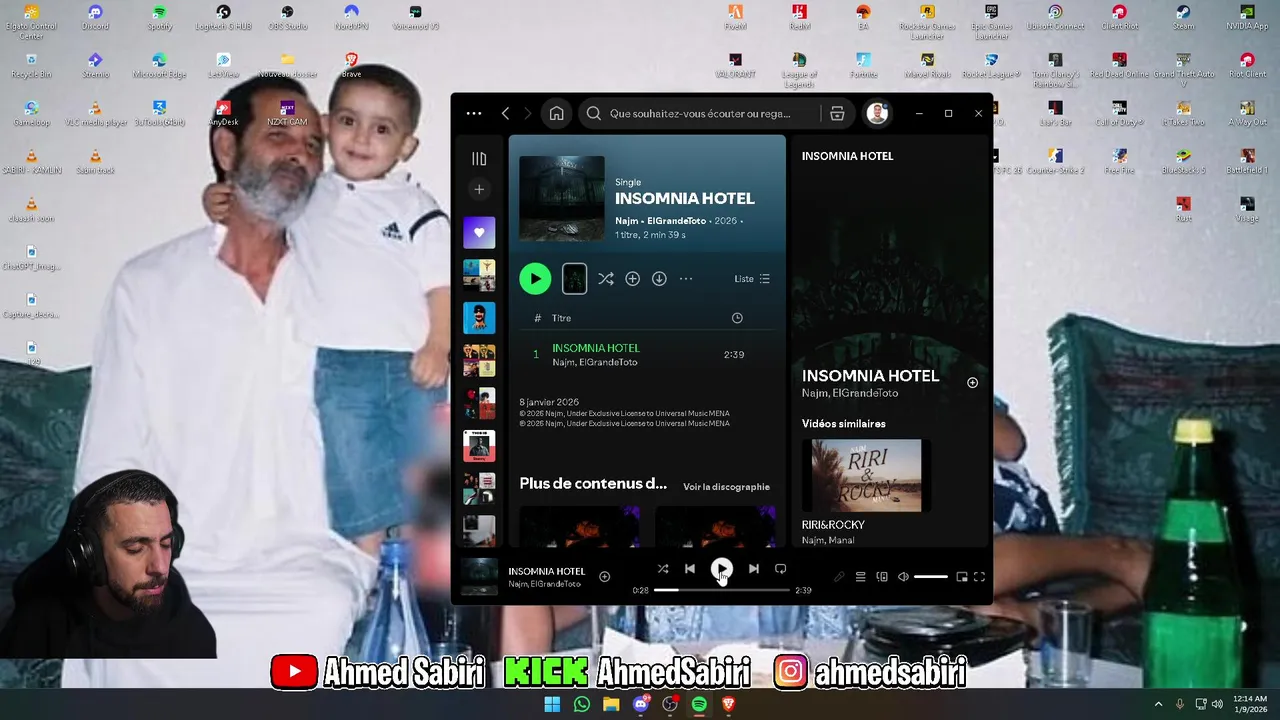The image size is (1280, 720).
Task: Open Rockstar Games Launcher shortcut
Action: point(927,22)
